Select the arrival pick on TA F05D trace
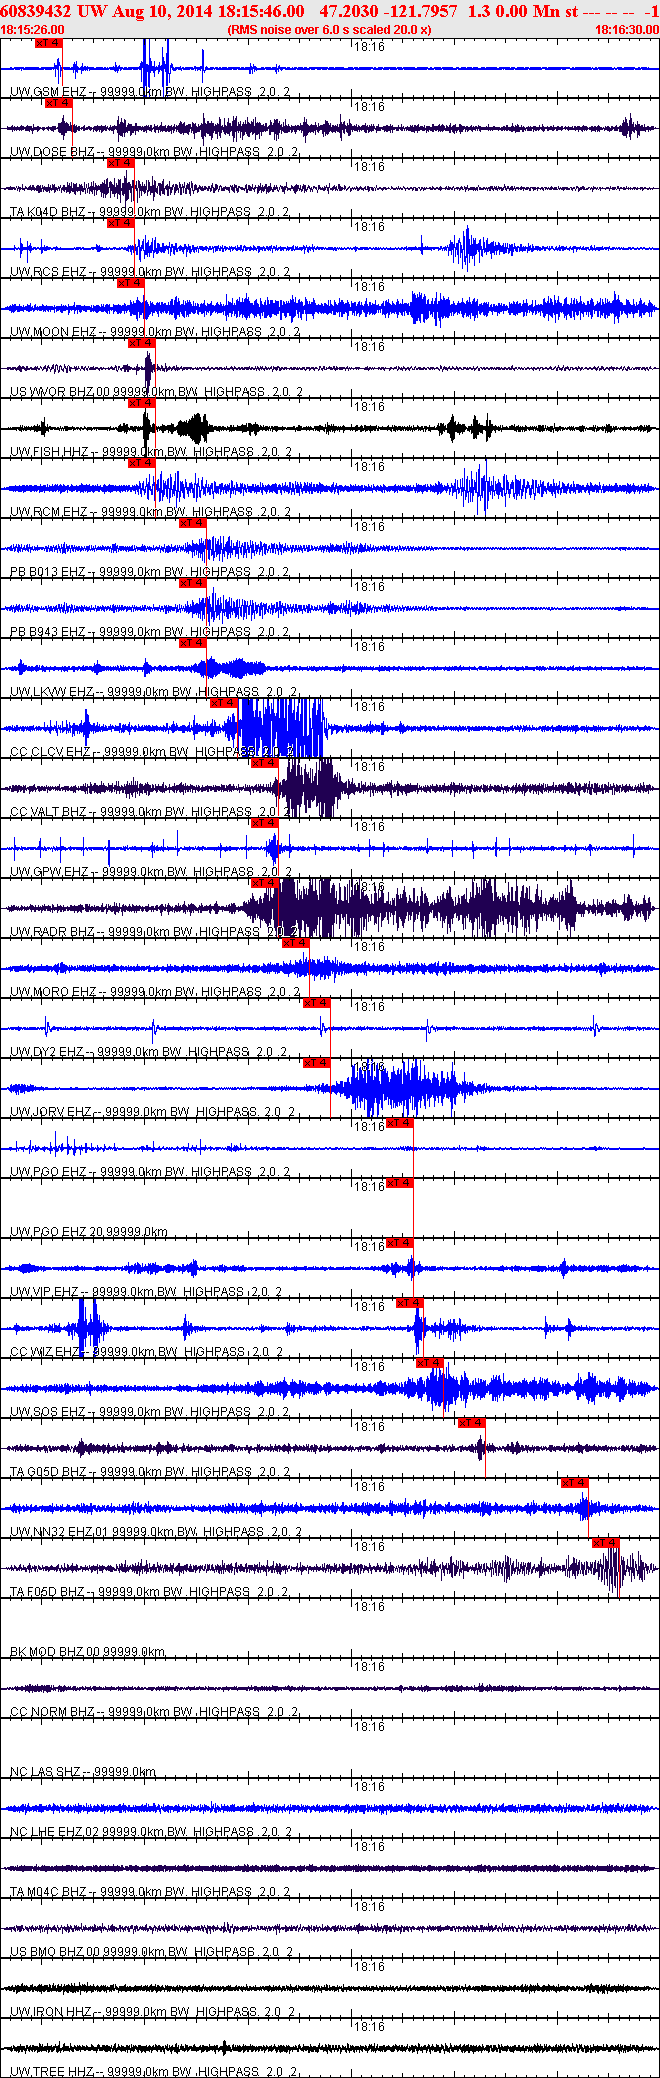This screenshot has height=2078, width=660. point(606,1543)
